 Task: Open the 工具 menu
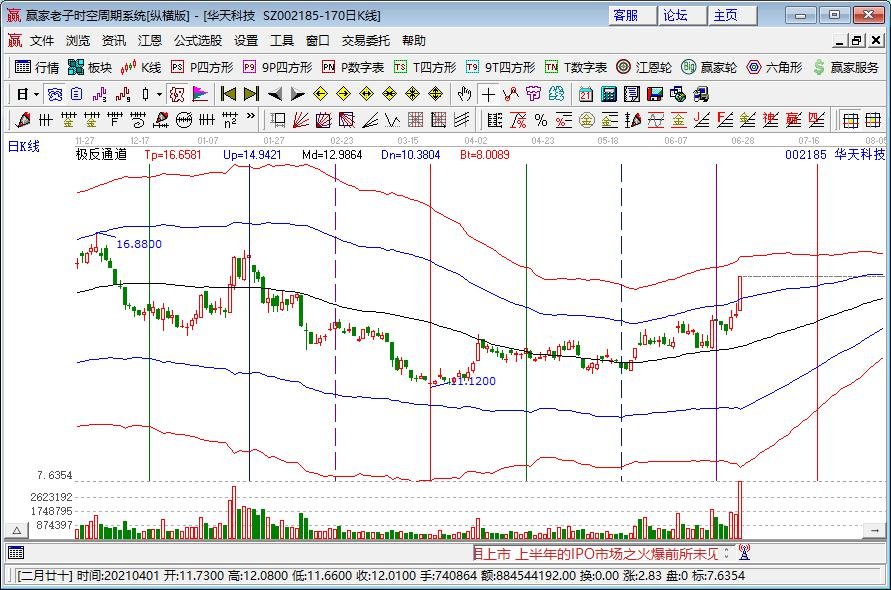282,41
